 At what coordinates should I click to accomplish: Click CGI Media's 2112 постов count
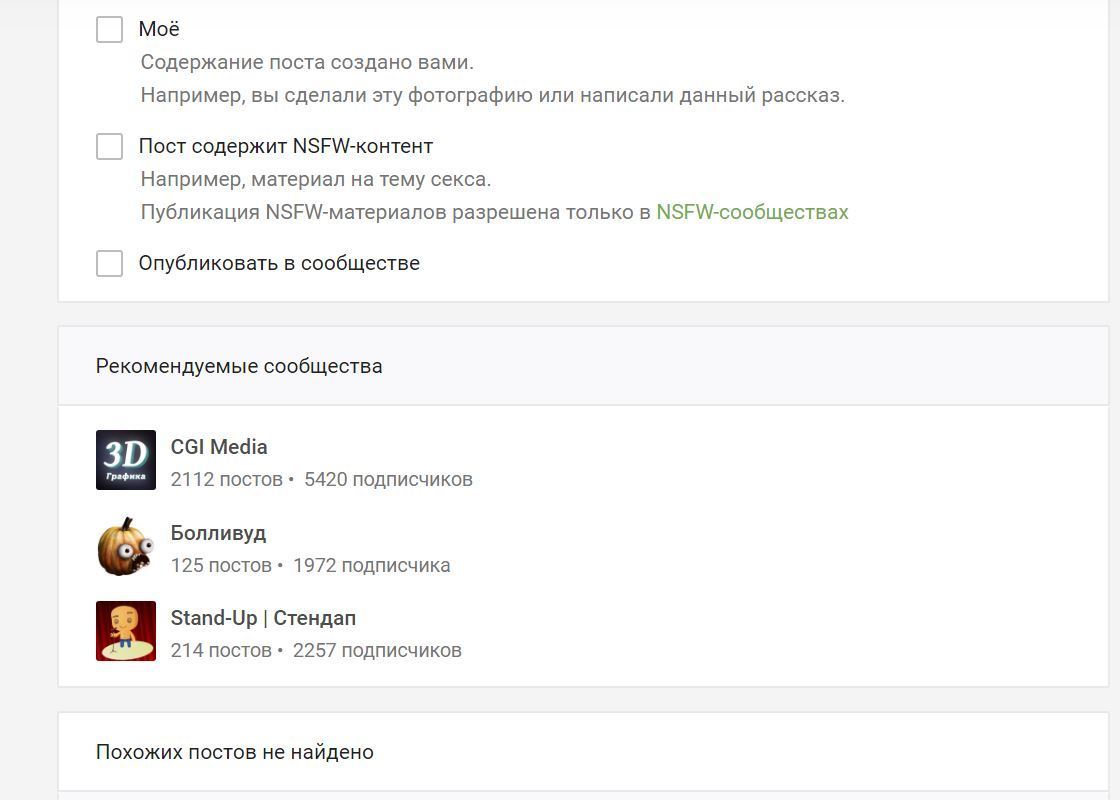tap(226, 479)
